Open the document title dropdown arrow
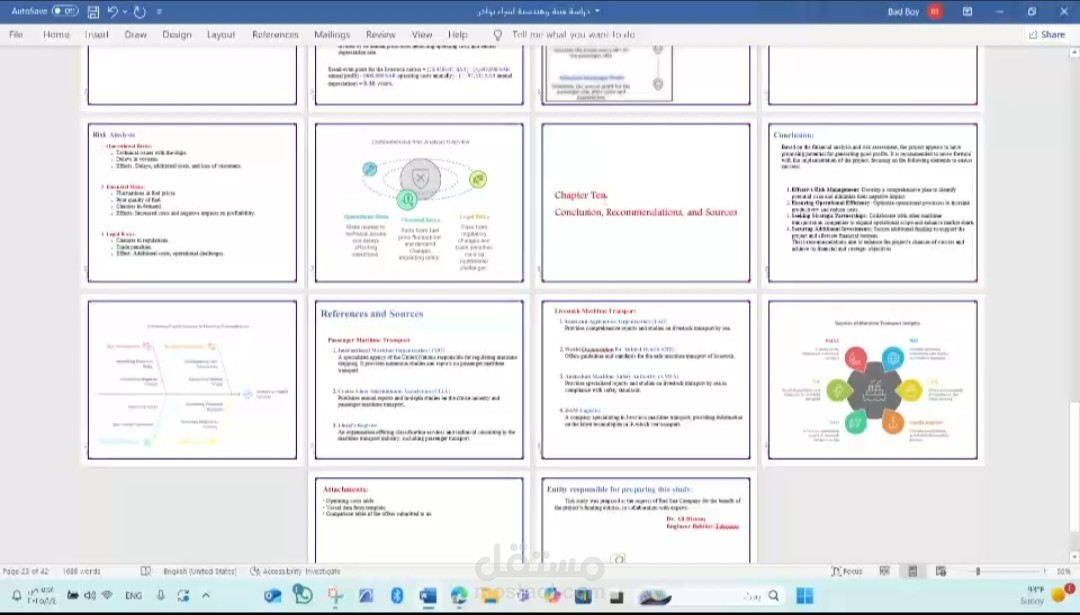Screen dimensions: 1080x615 (x=597, y=11)
